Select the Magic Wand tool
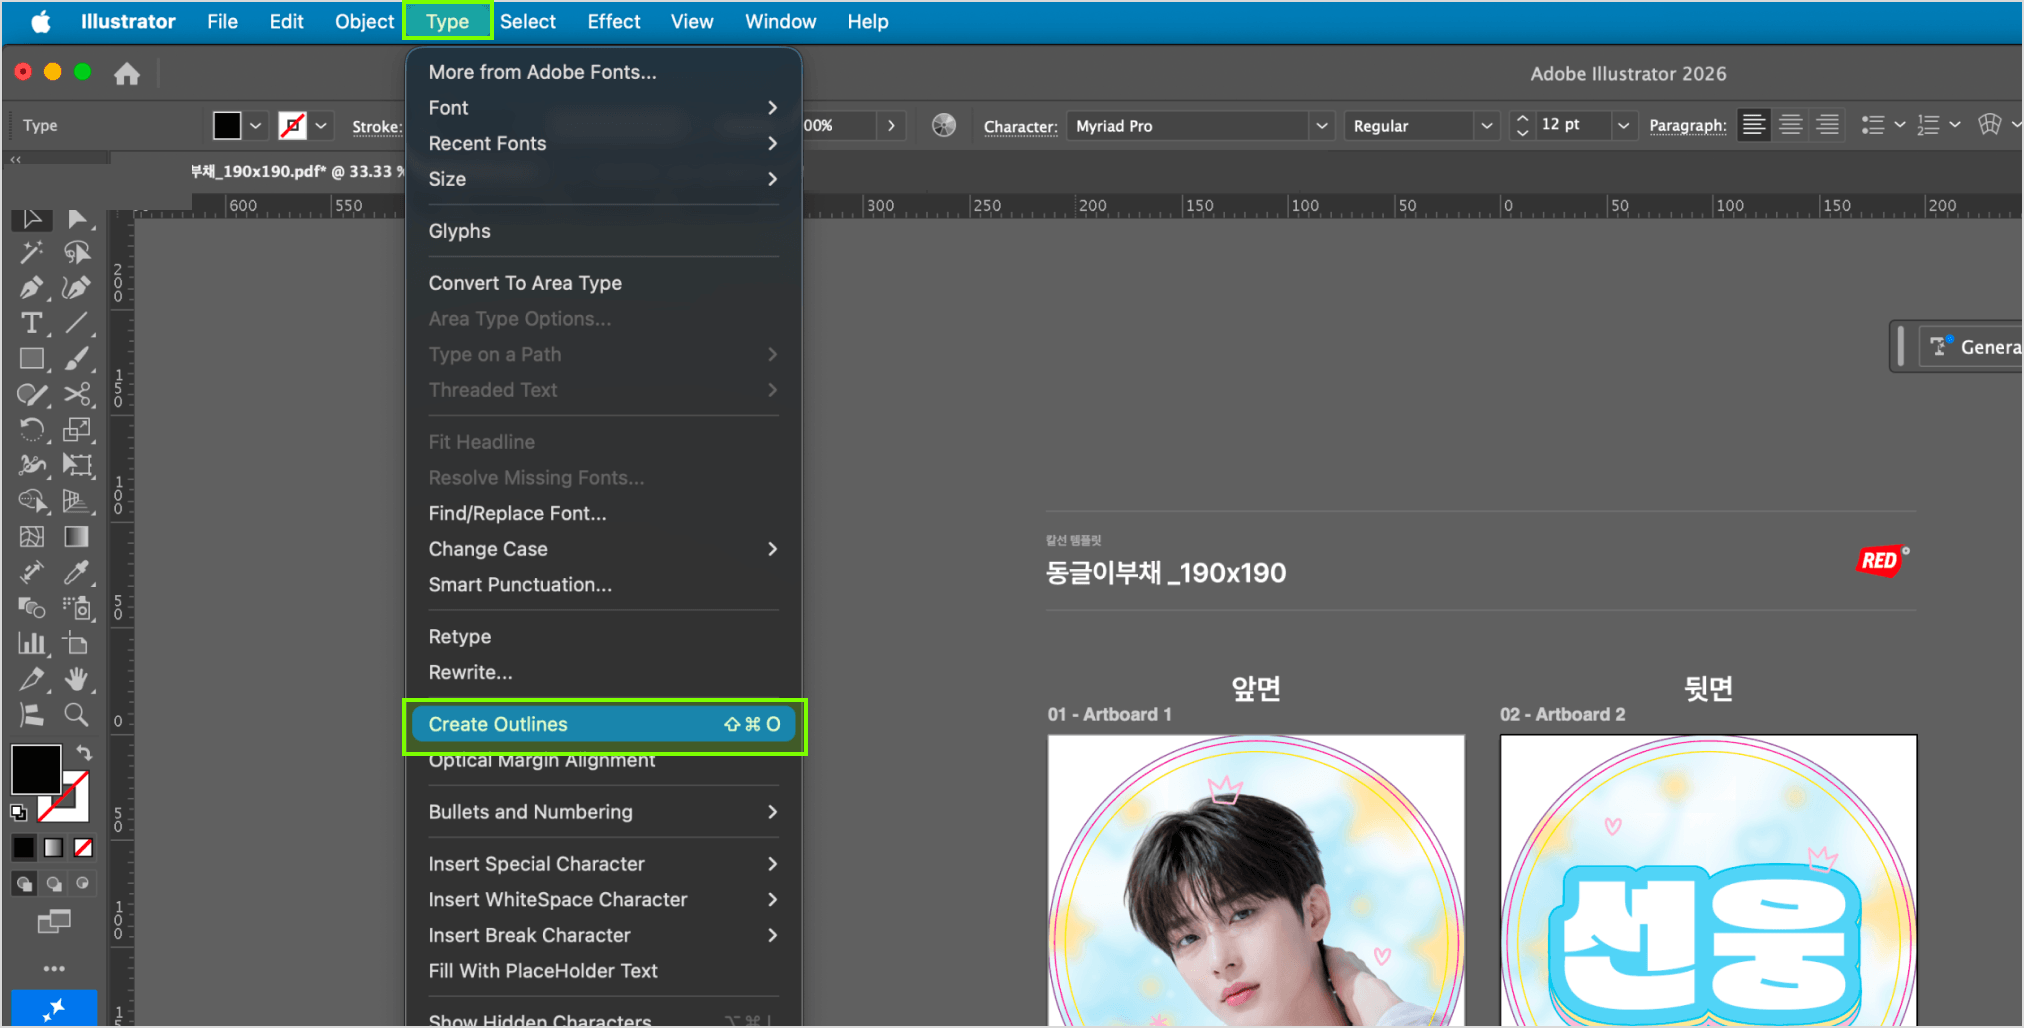 coord(31,252)
